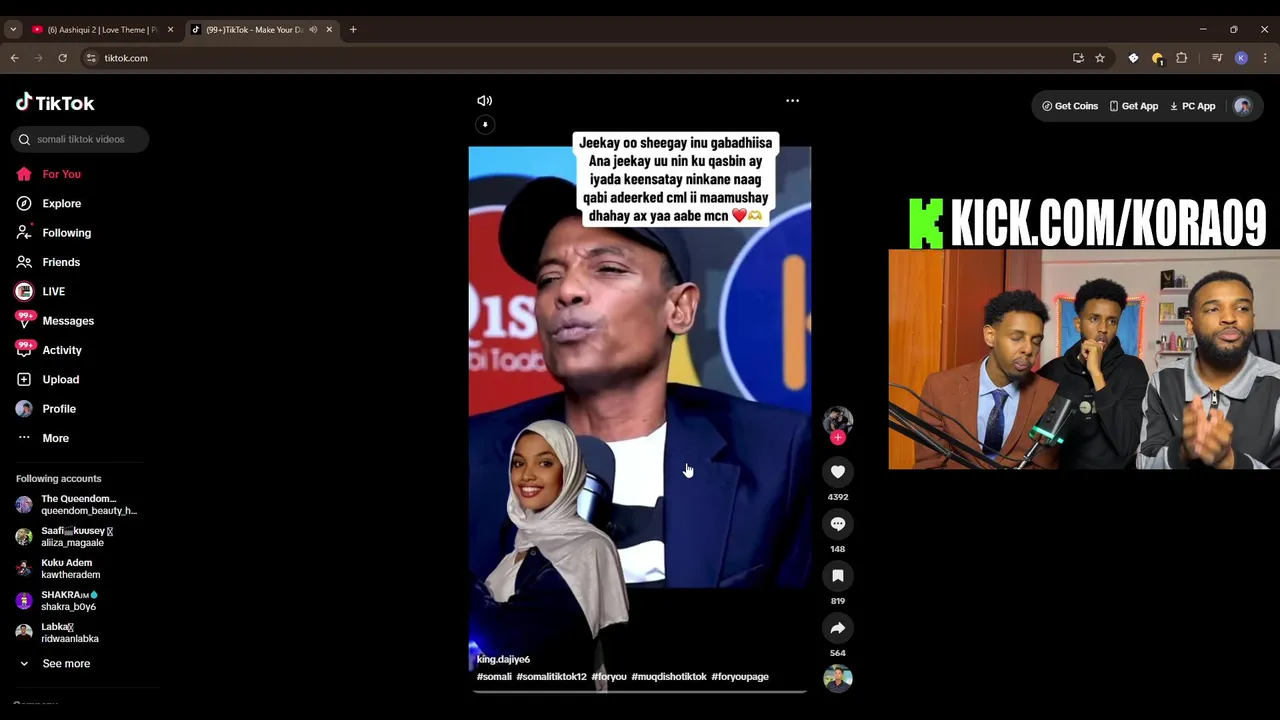
Task: Click the PC App download button
Action: point(1192,106)
